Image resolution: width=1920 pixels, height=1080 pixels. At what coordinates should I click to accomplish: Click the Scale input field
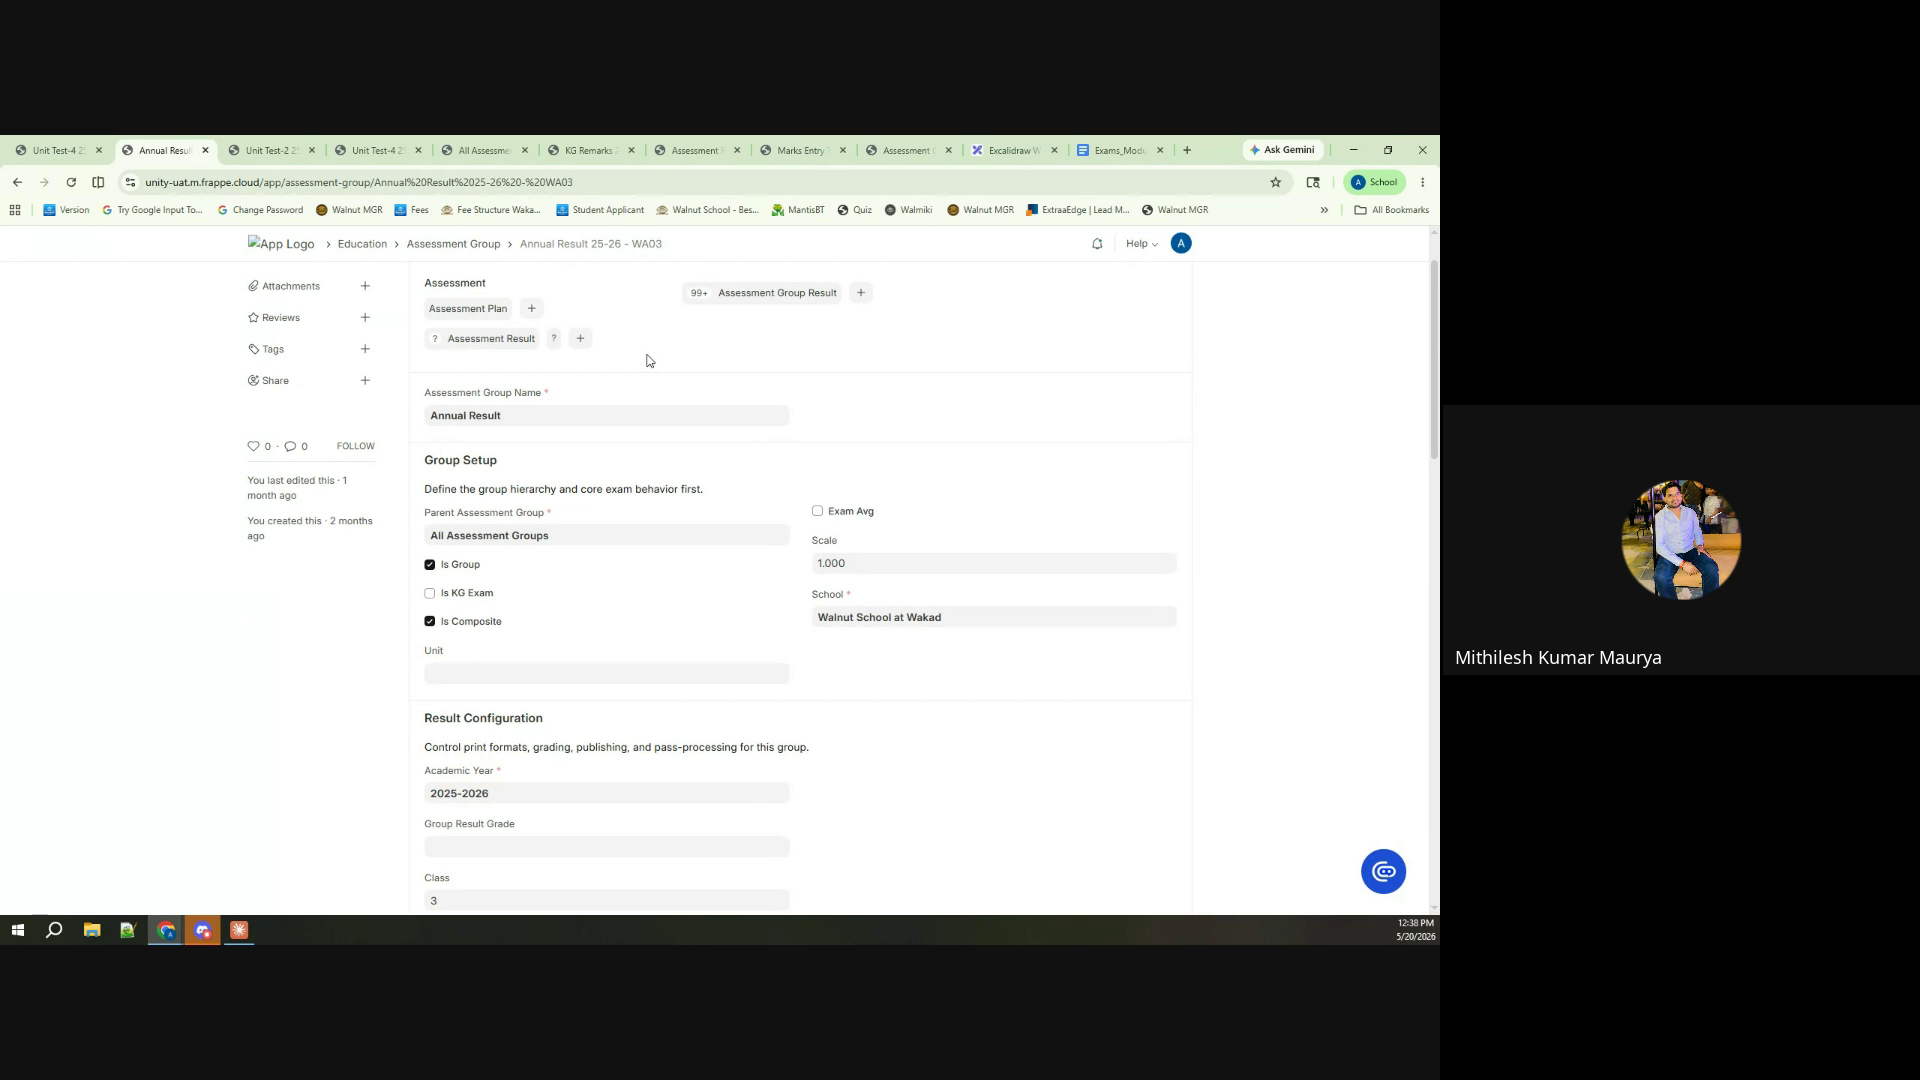coord(994,564)
